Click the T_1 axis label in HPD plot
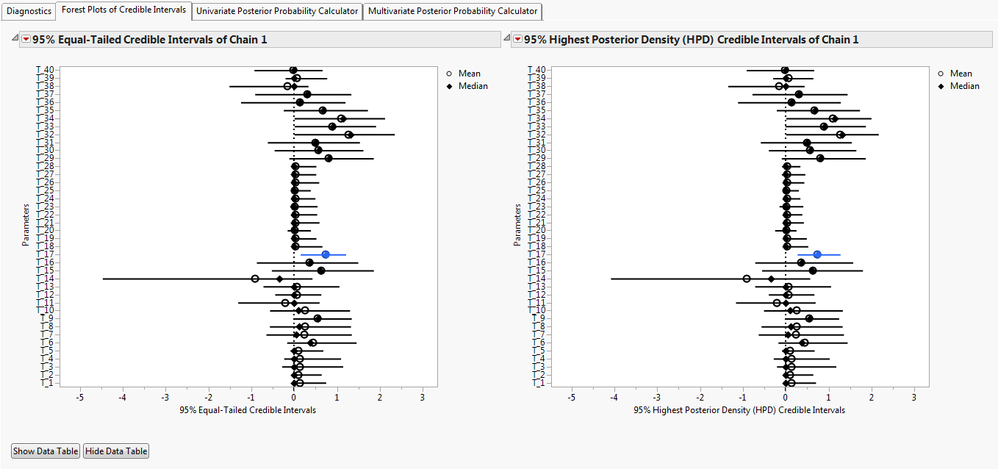The width and height of the screenshot is (998, 469). pyautogui.click(x=540, y=383)
